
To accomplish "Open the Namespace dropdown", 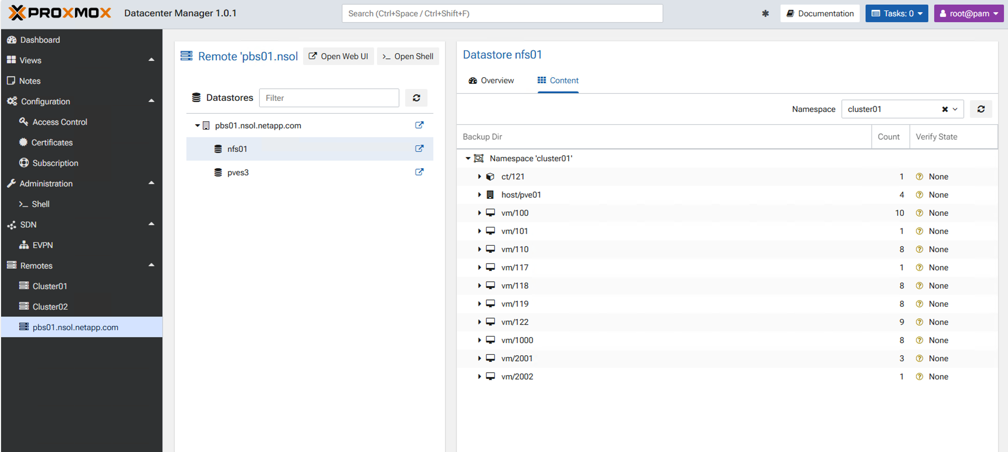I will [x=956, y=109].
